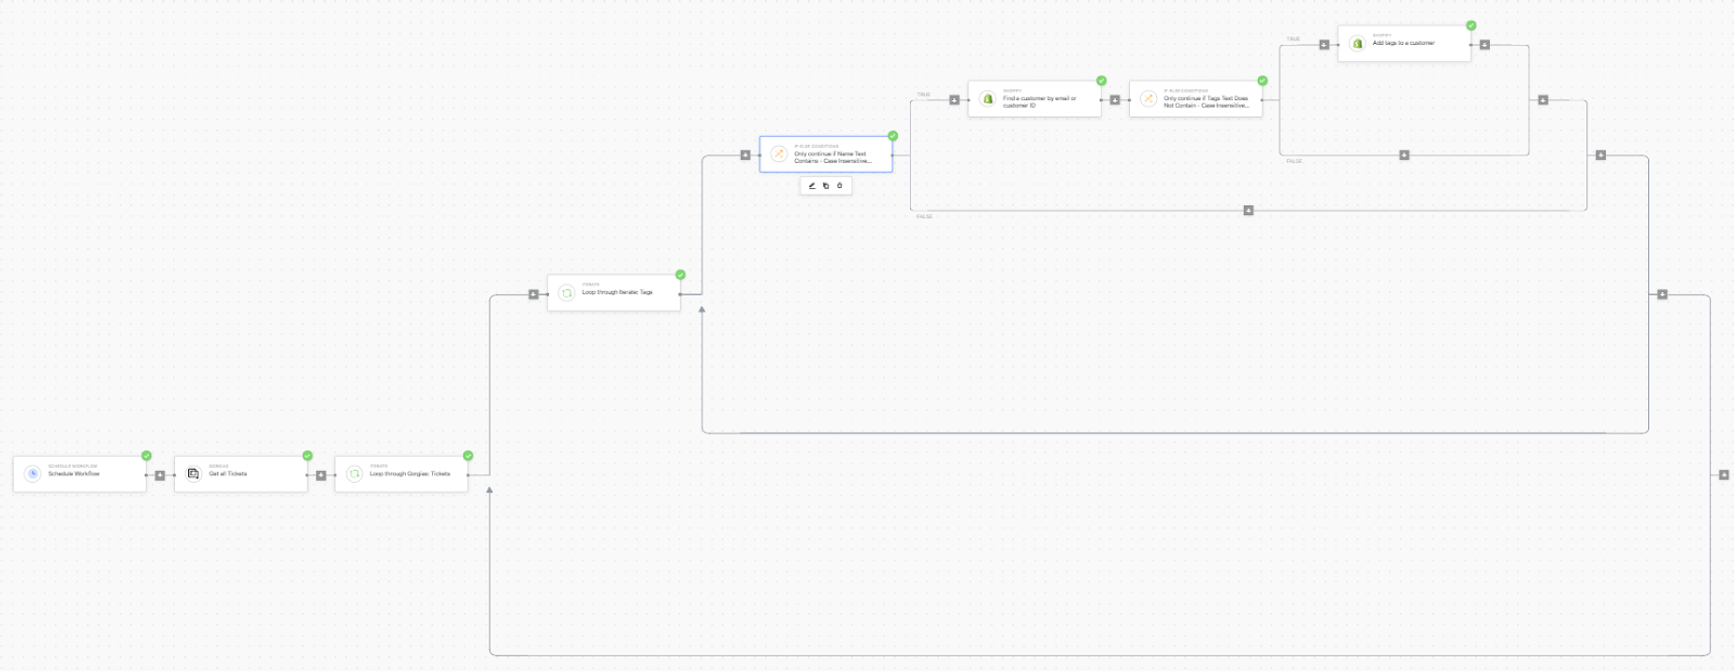This screenshot has height=671, width=1734.
Task: Click the clock icon on Schedule Workflow
Action: point(33,474)
